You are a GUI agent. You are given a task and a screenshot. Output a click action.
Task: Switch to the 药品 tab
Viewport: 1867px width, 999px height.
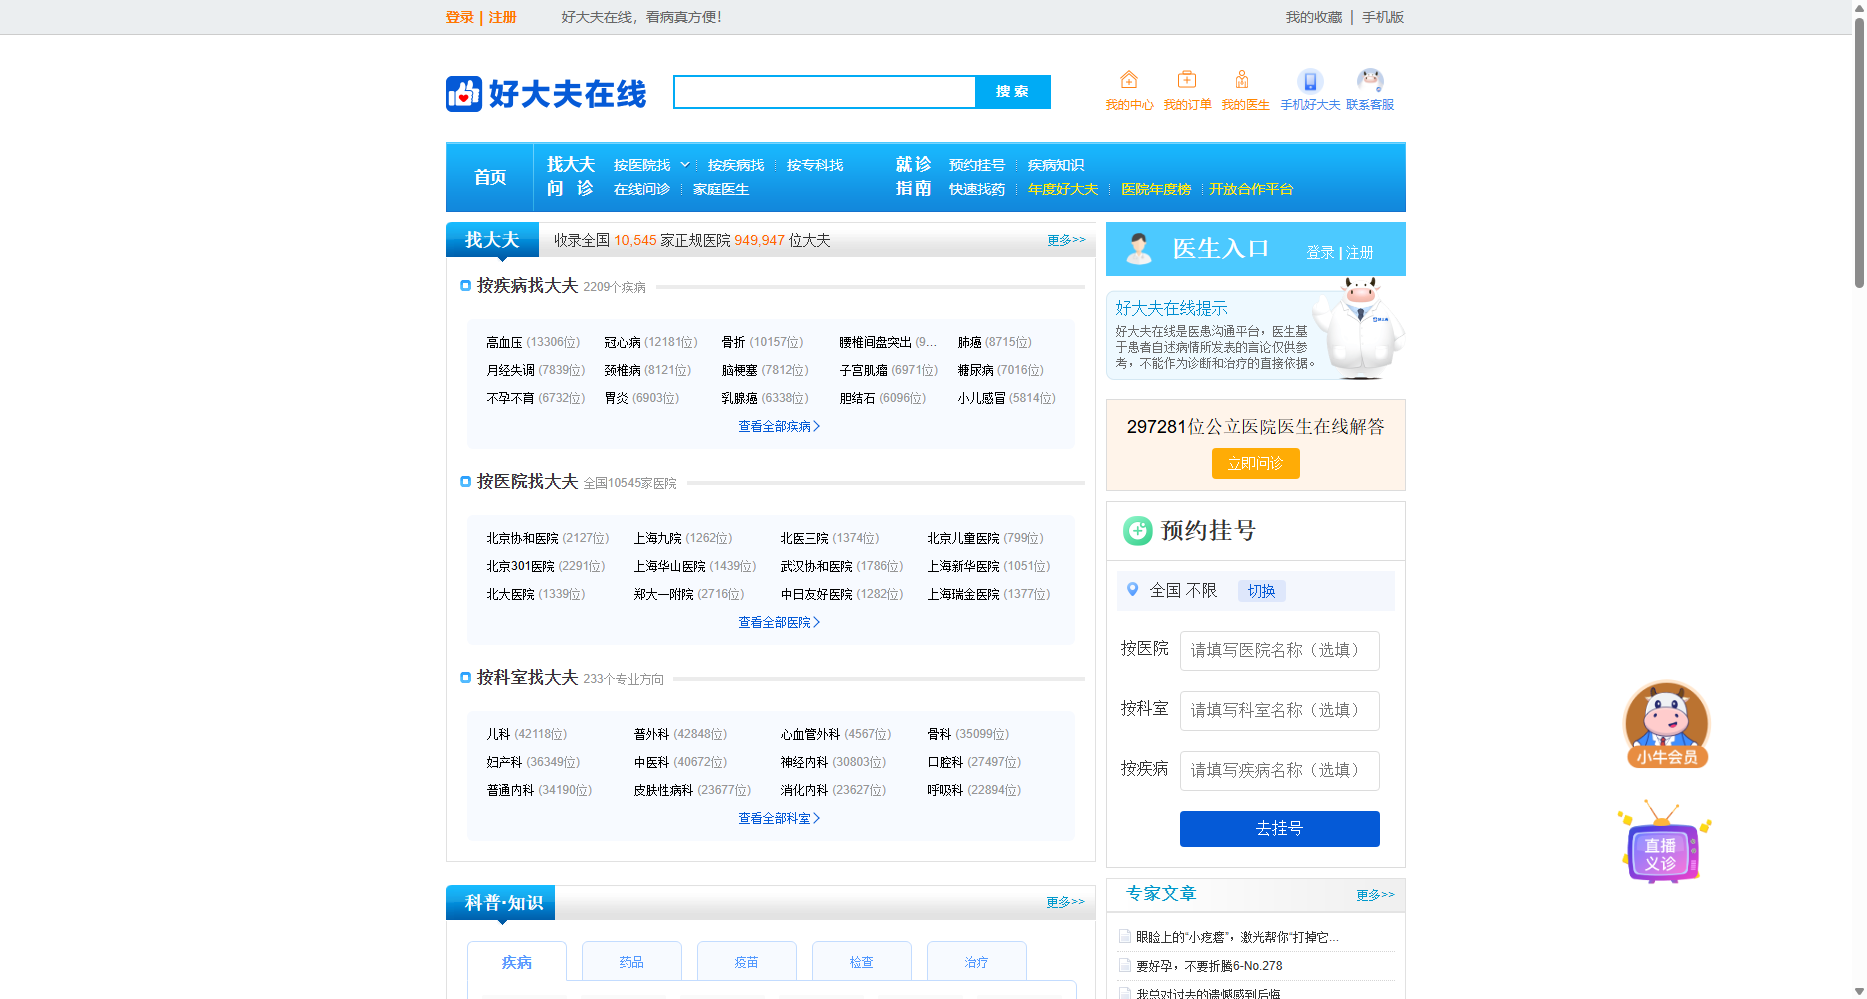[632, 962]
